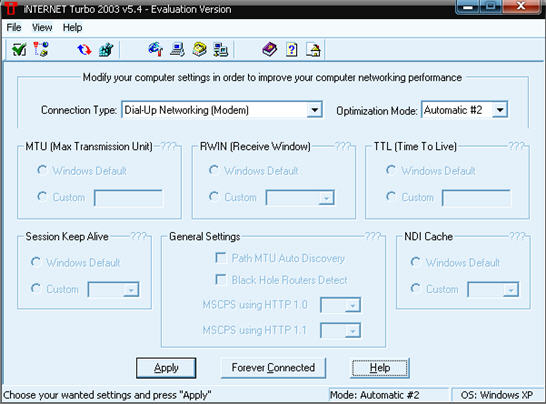Click the single computer toolbar icon
This screenshot has width=546, height=404.
tap(177, 49)
